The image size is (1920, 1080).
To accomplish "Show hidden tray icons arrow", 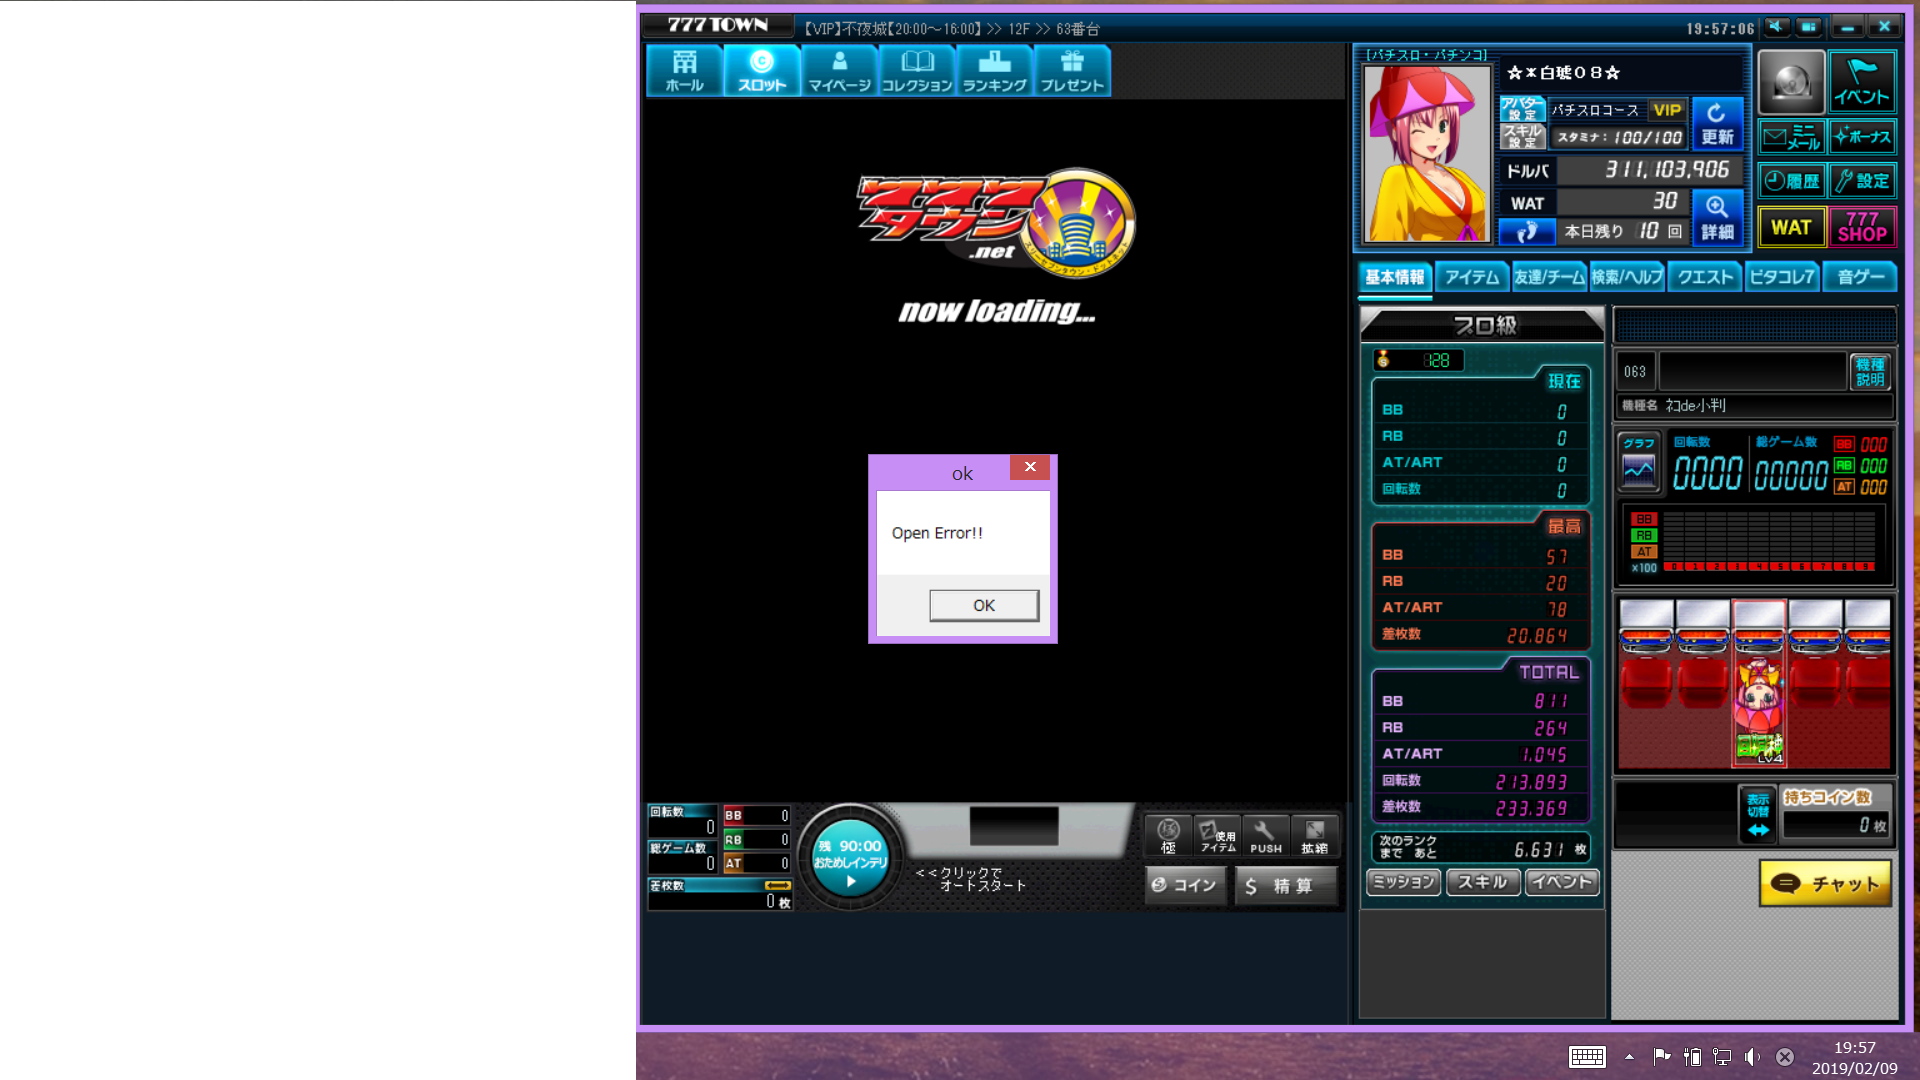I will pyautogui.click(x=1630, y=1056).
